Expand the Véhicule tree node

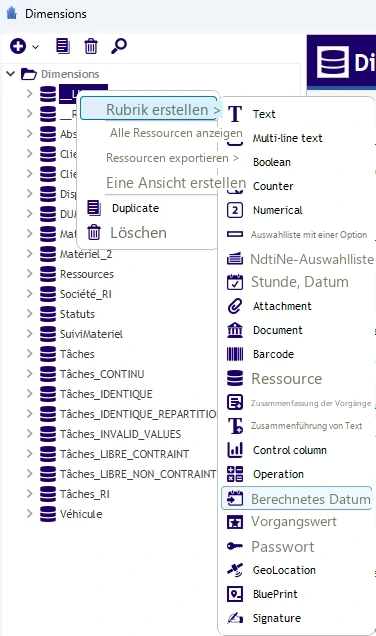click(30, 514)
